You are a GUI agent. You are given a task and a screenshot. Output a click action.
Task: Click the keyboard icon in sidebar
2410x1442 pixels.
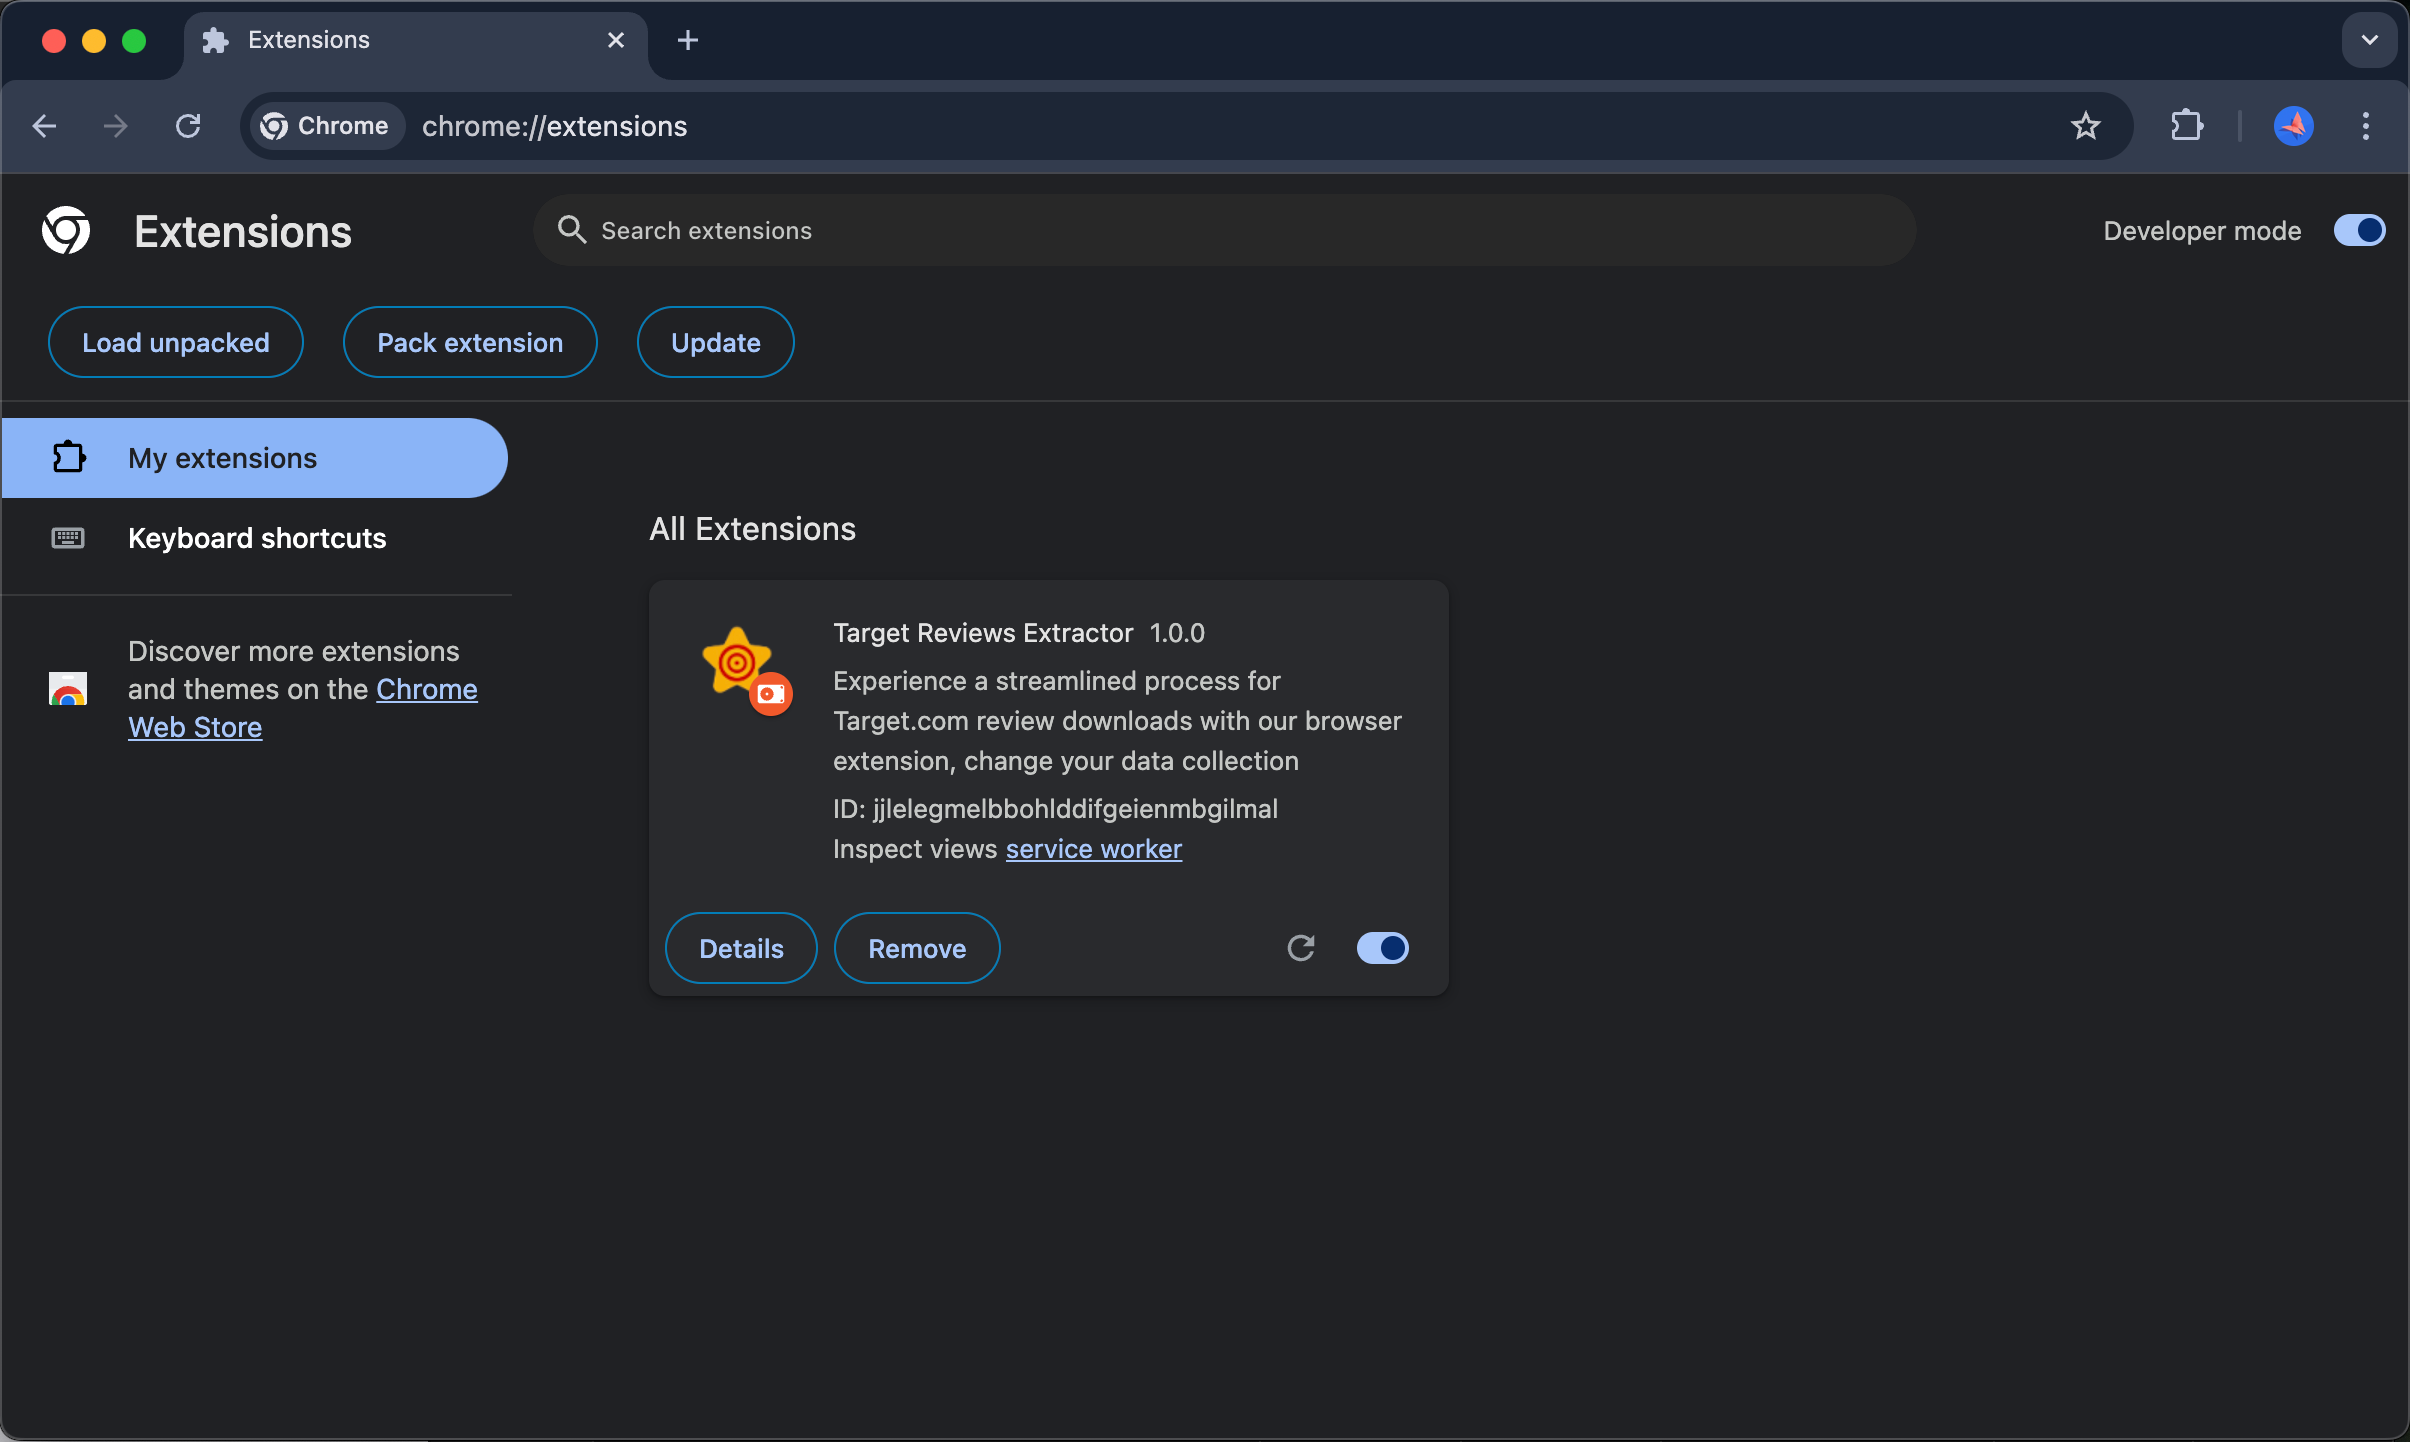68,538
